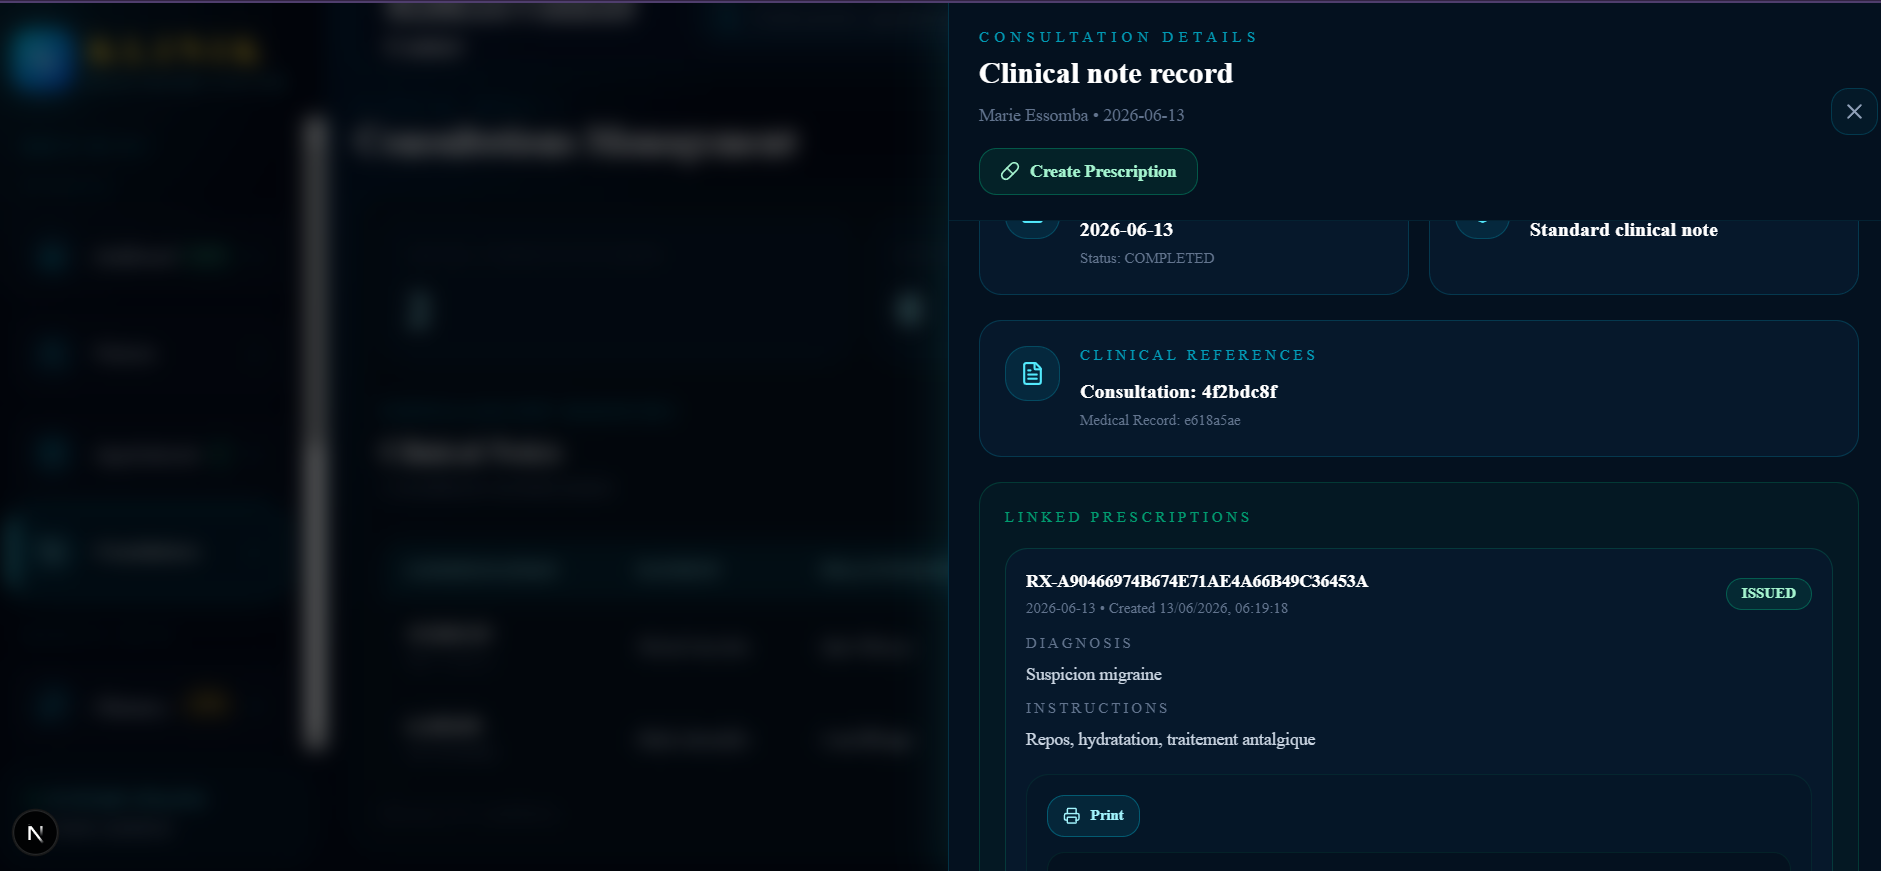Click the pill icon in Create Prescription
Viewport: 1881px width, 871px height.
point(1010,171)
